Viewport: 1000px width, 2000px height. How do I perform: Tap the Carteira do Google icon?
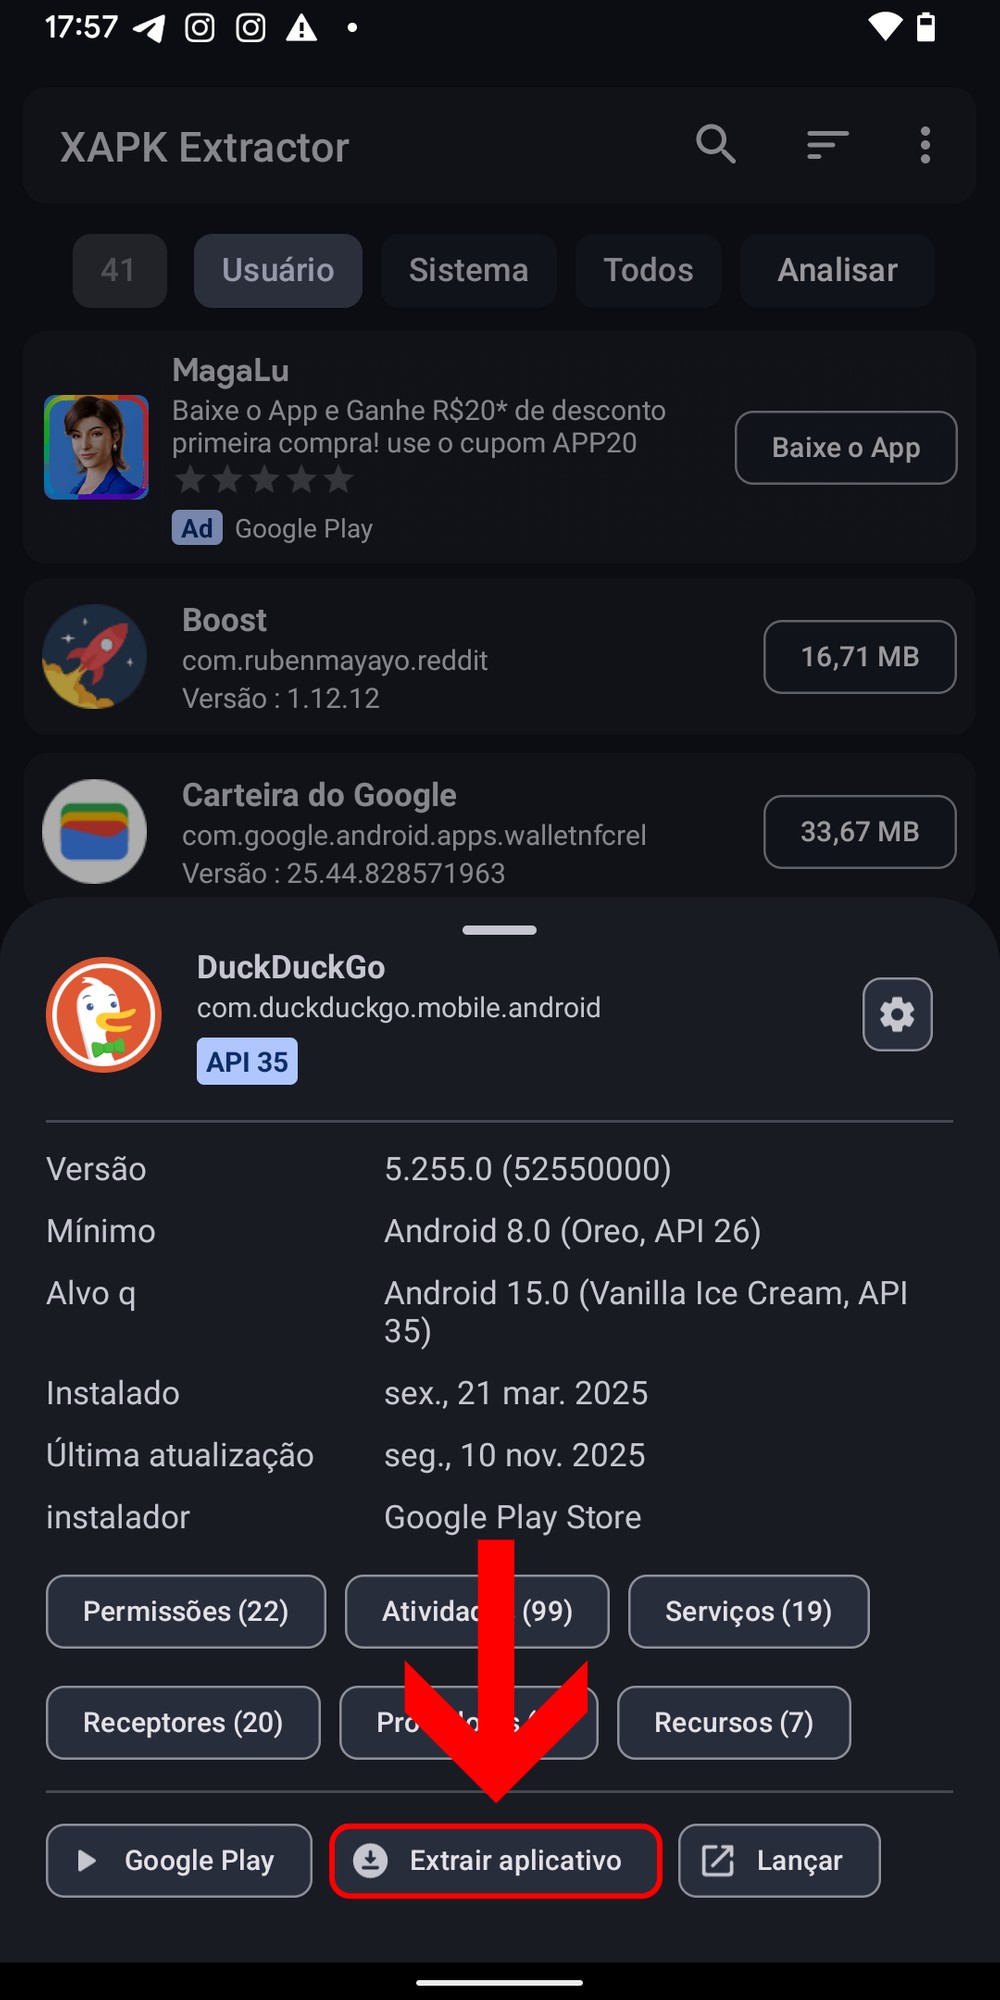pyautogui.click(x=95, y=831)
